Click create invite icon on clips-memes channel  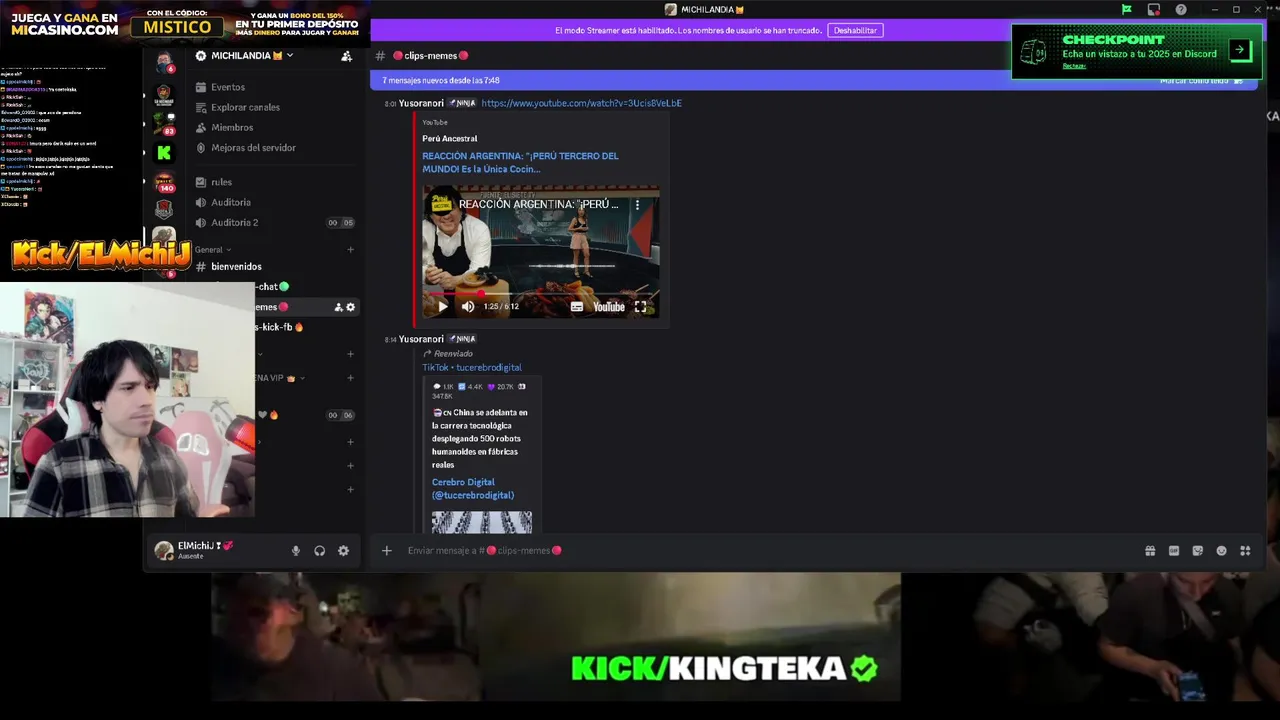(x=338, y=307)
